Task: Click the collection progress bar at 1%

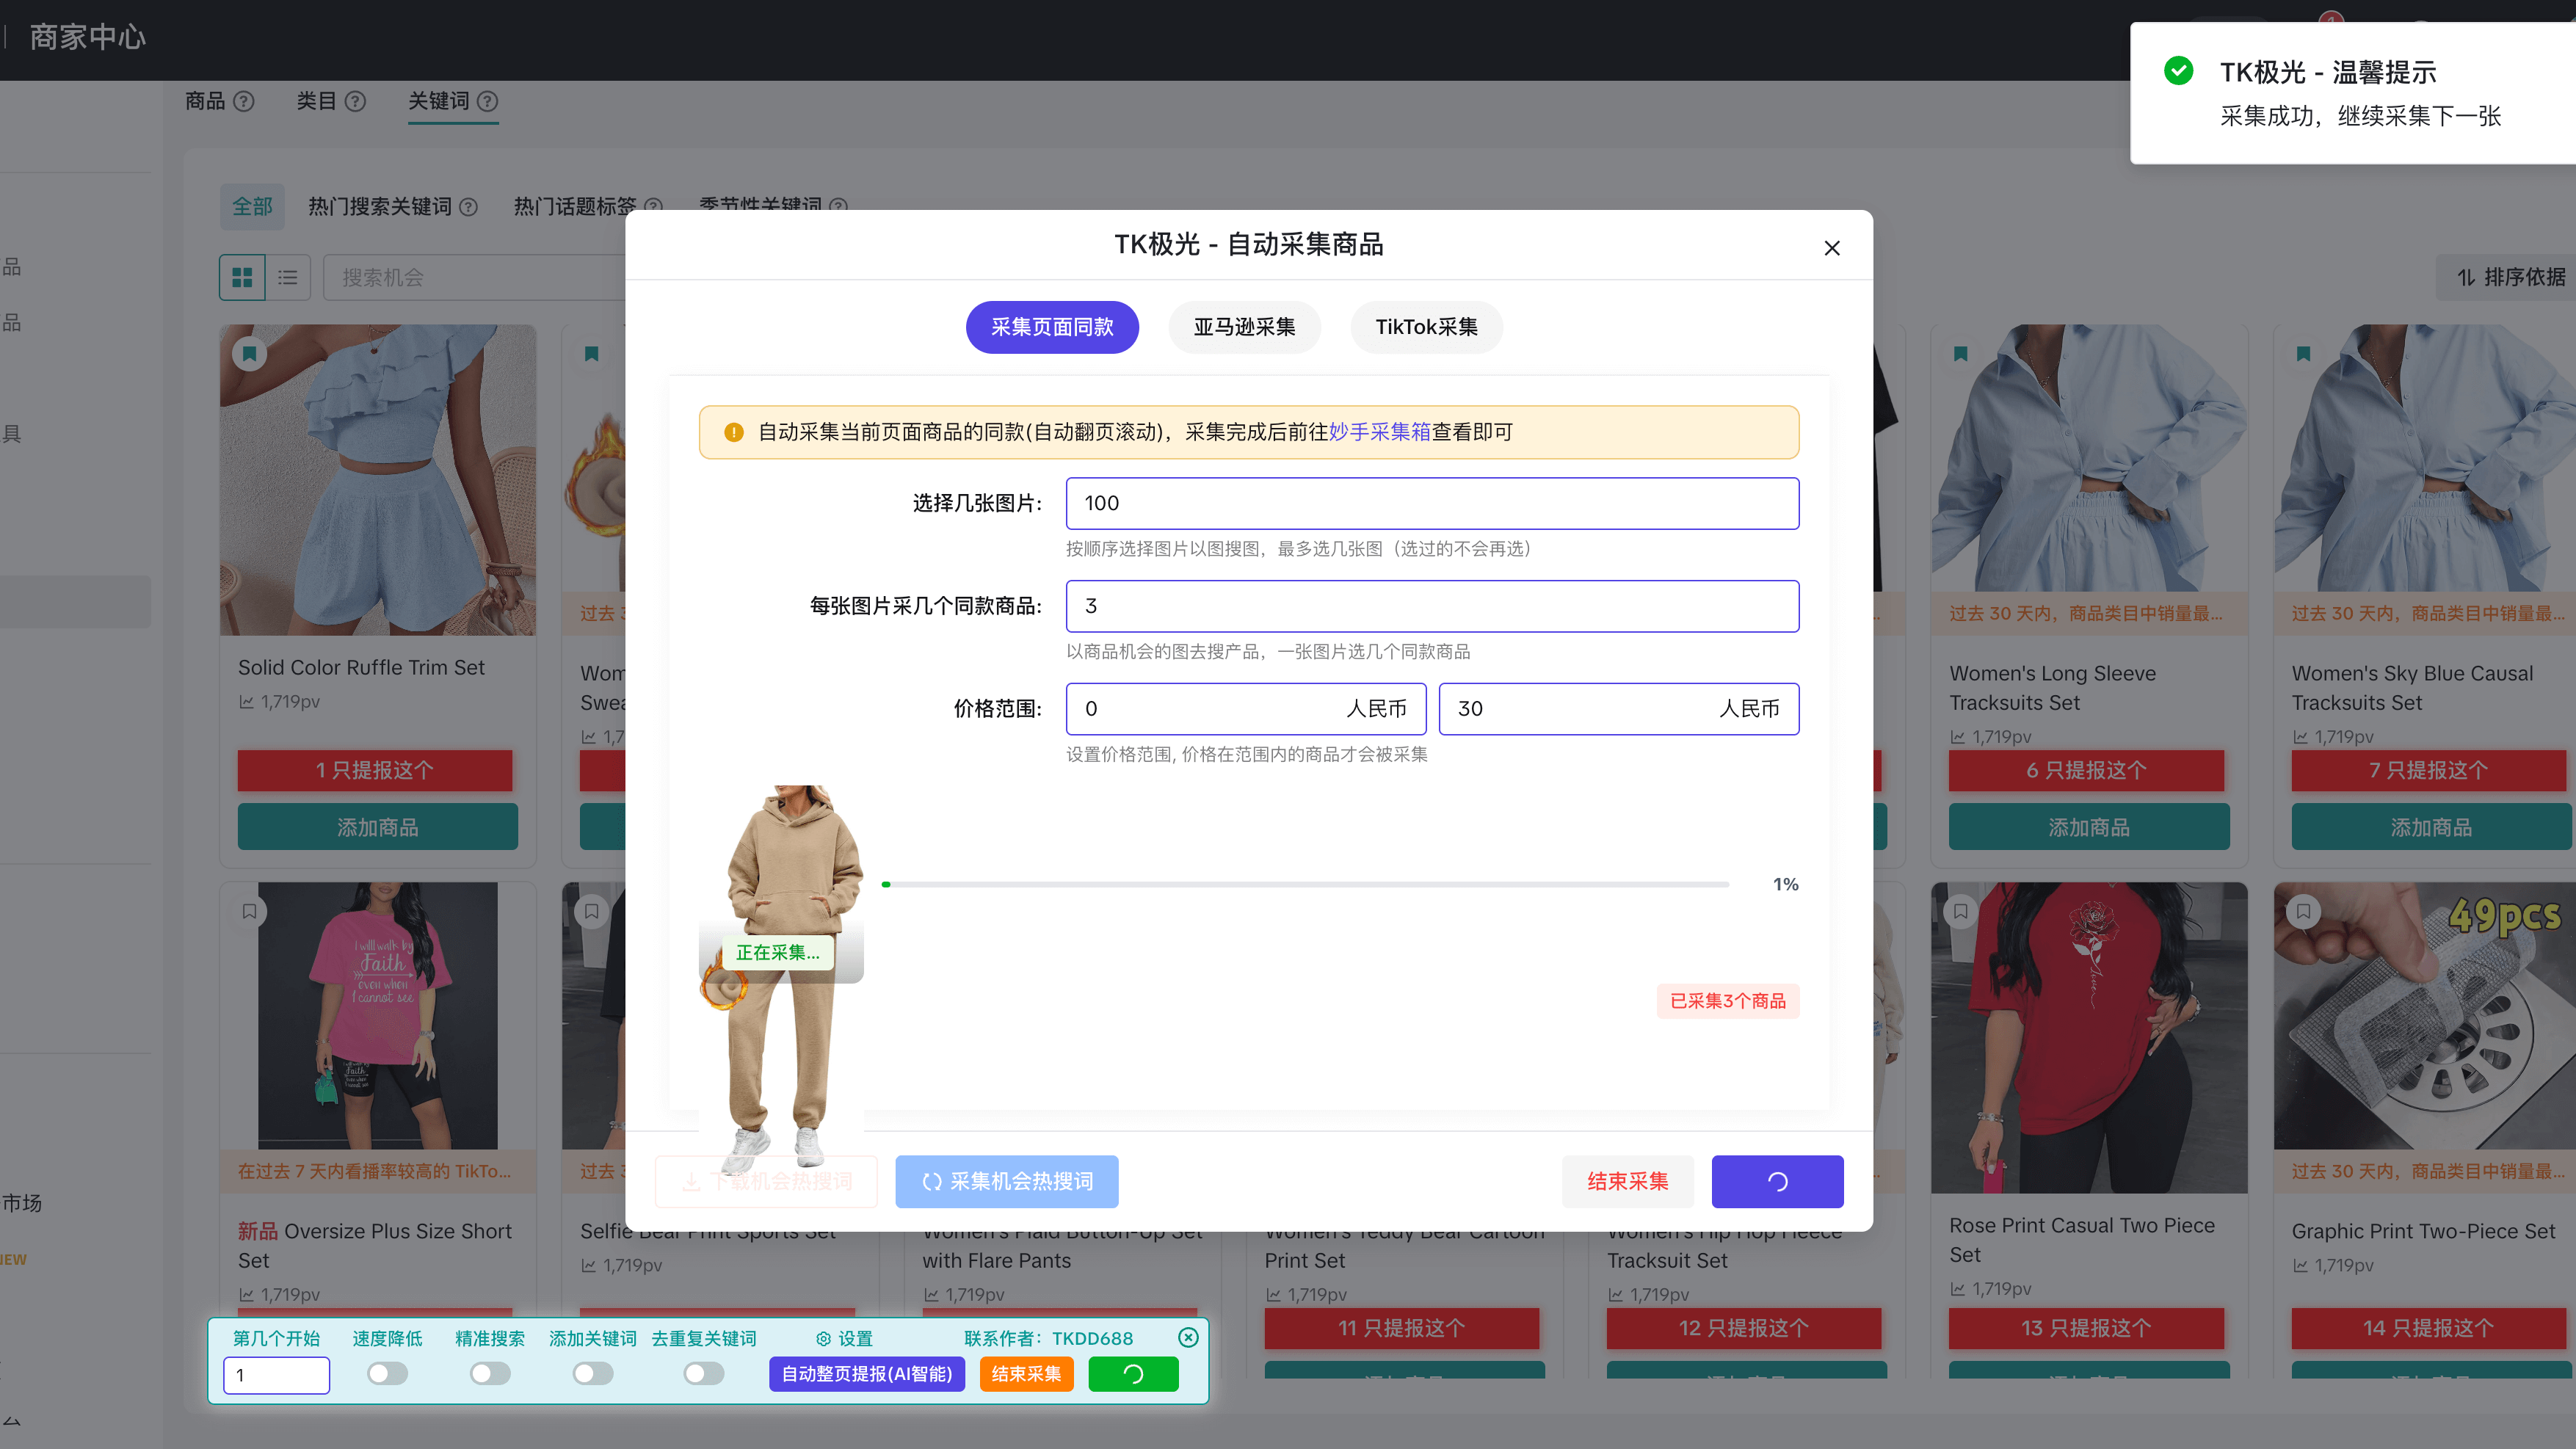Action: [1300, 884]
